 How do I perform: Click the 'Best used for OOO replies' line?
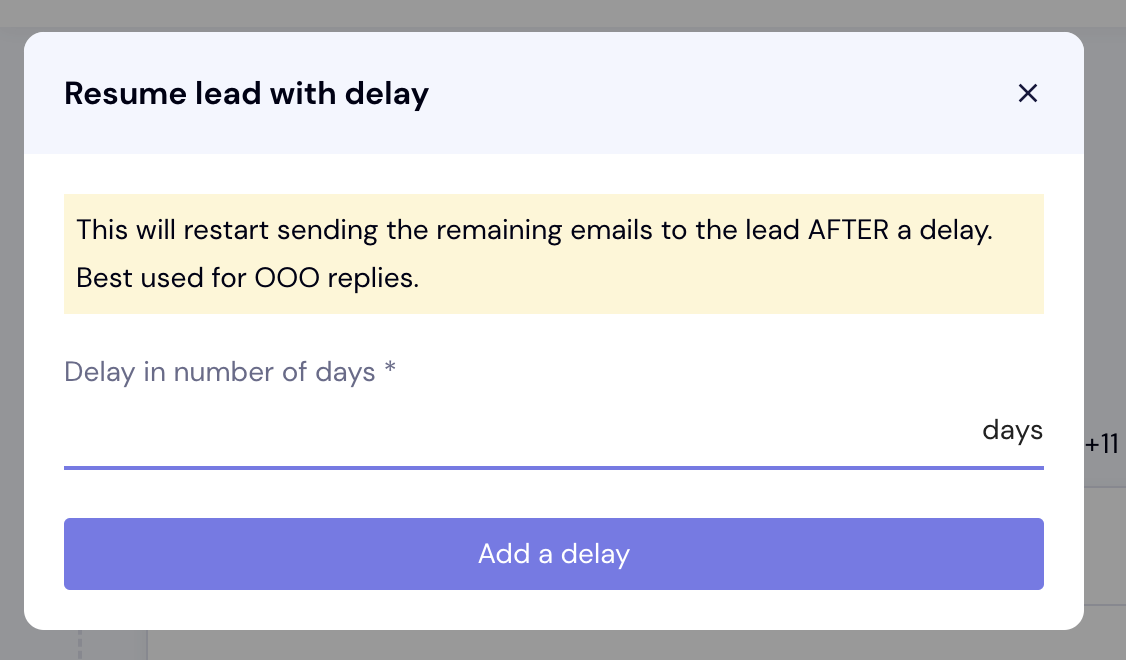tap(247, 278)
